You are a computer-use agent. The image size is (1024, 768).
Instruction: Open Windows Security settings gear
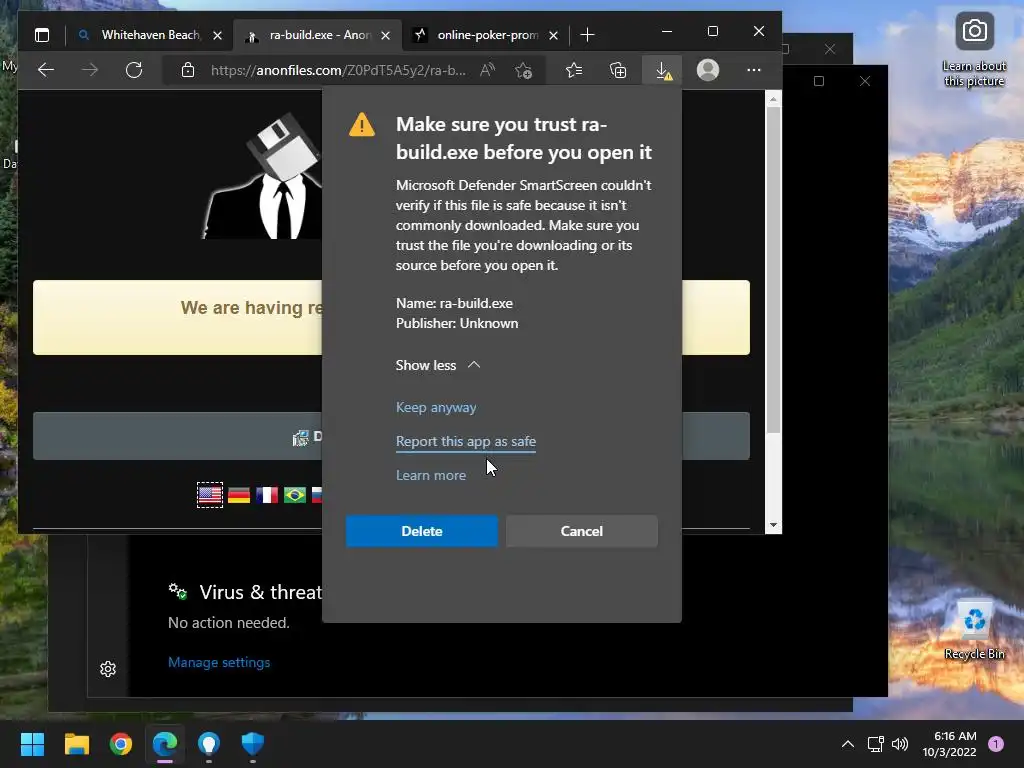pos(108,669)
